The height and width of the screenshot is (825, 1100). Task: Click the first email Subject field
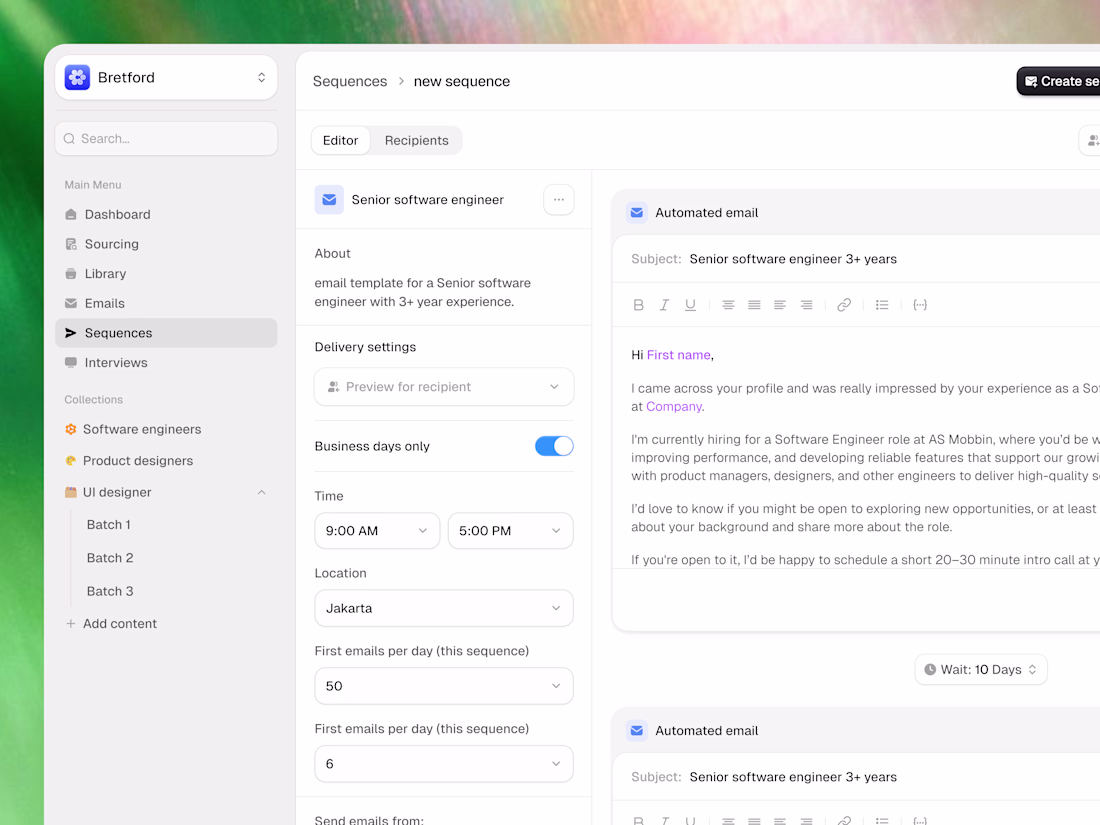[857, 259]
